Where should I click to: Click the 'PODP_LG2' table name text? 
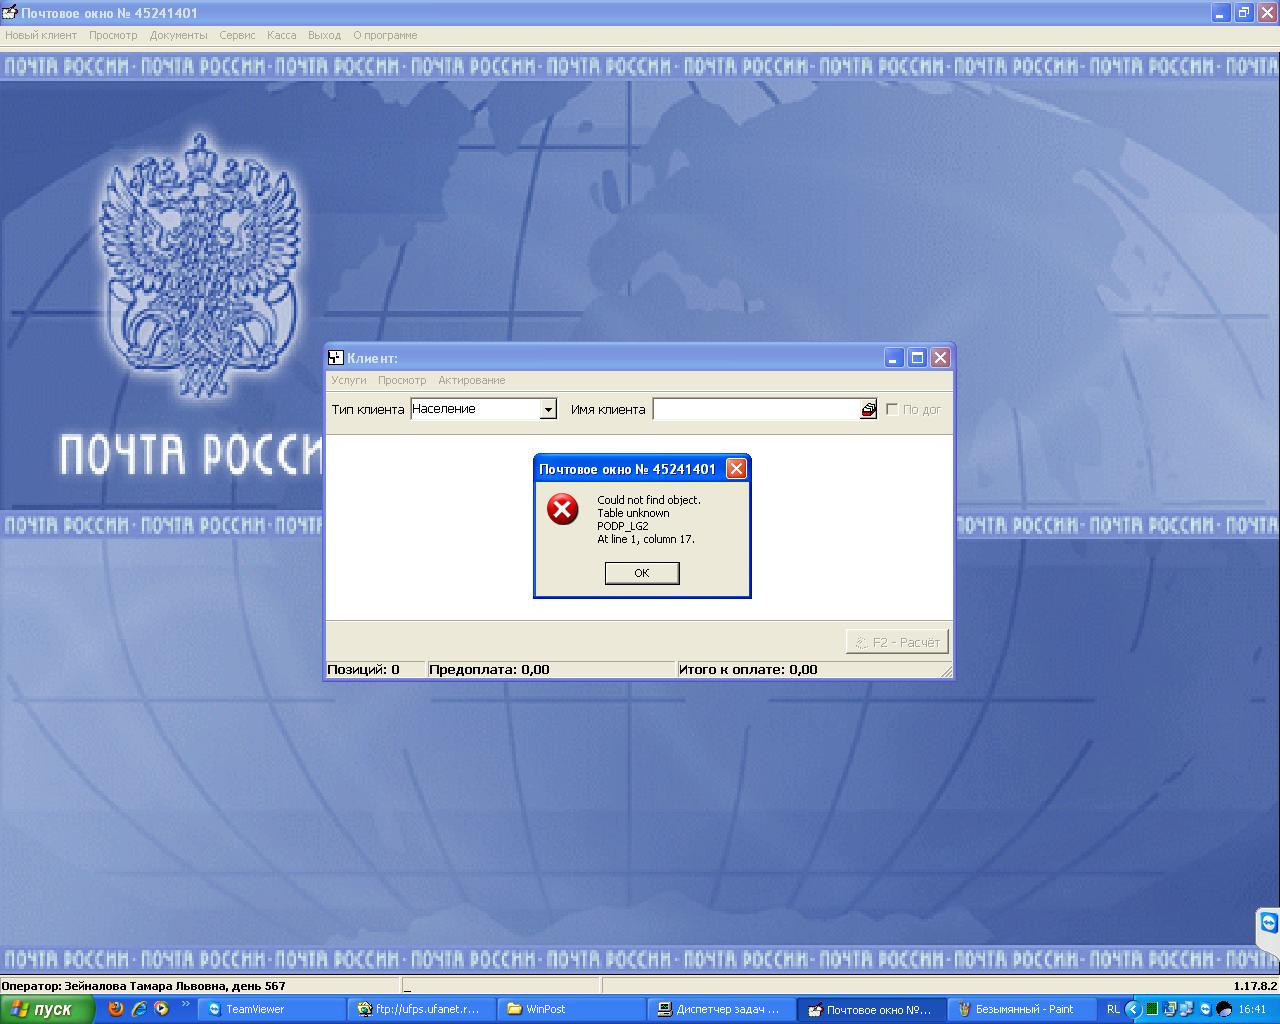tap(623, 526)
